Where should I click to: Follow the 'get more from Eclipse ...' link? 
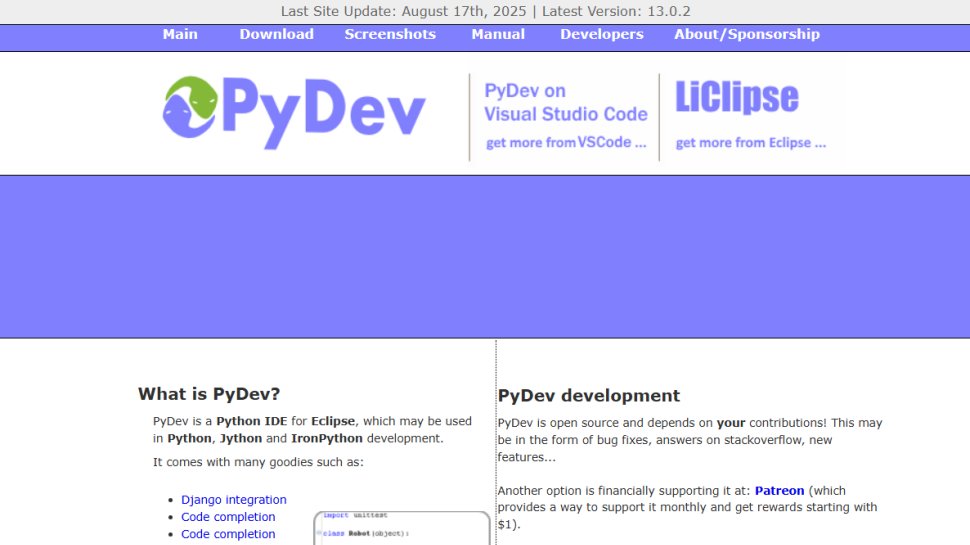[x=750, y=143]
